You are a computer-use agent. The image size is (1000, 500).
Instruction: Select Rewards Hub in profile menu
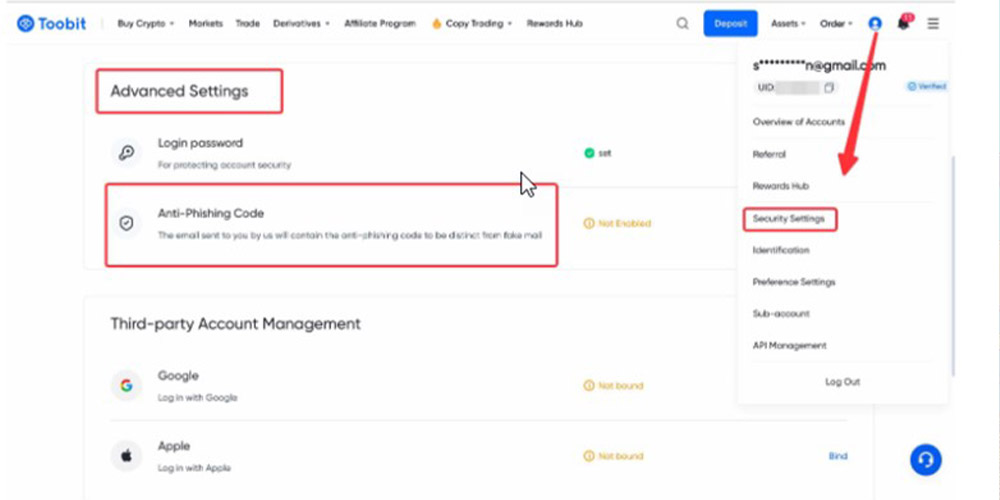[781, 186]
